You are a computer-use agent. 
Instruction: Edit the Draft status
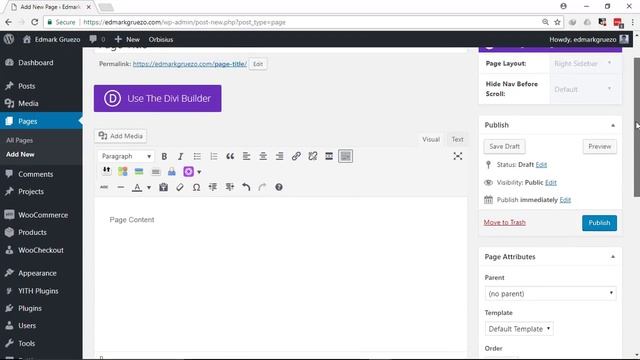541,164
